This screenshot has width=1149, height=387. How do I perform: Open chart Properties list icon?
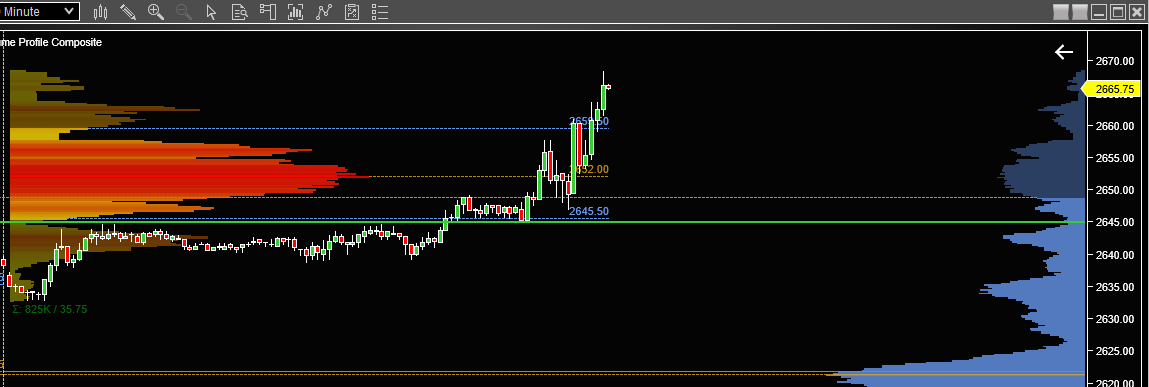coord(380,12)
